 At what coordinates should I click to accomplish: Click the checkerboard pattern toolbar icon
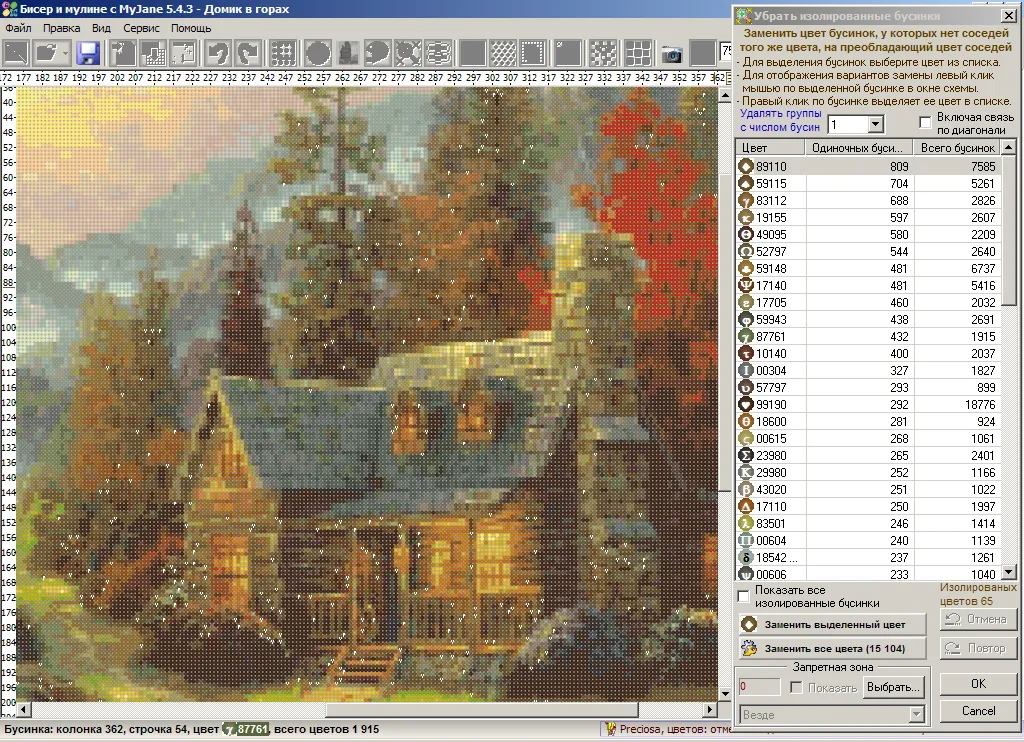(x=603, y=53)
